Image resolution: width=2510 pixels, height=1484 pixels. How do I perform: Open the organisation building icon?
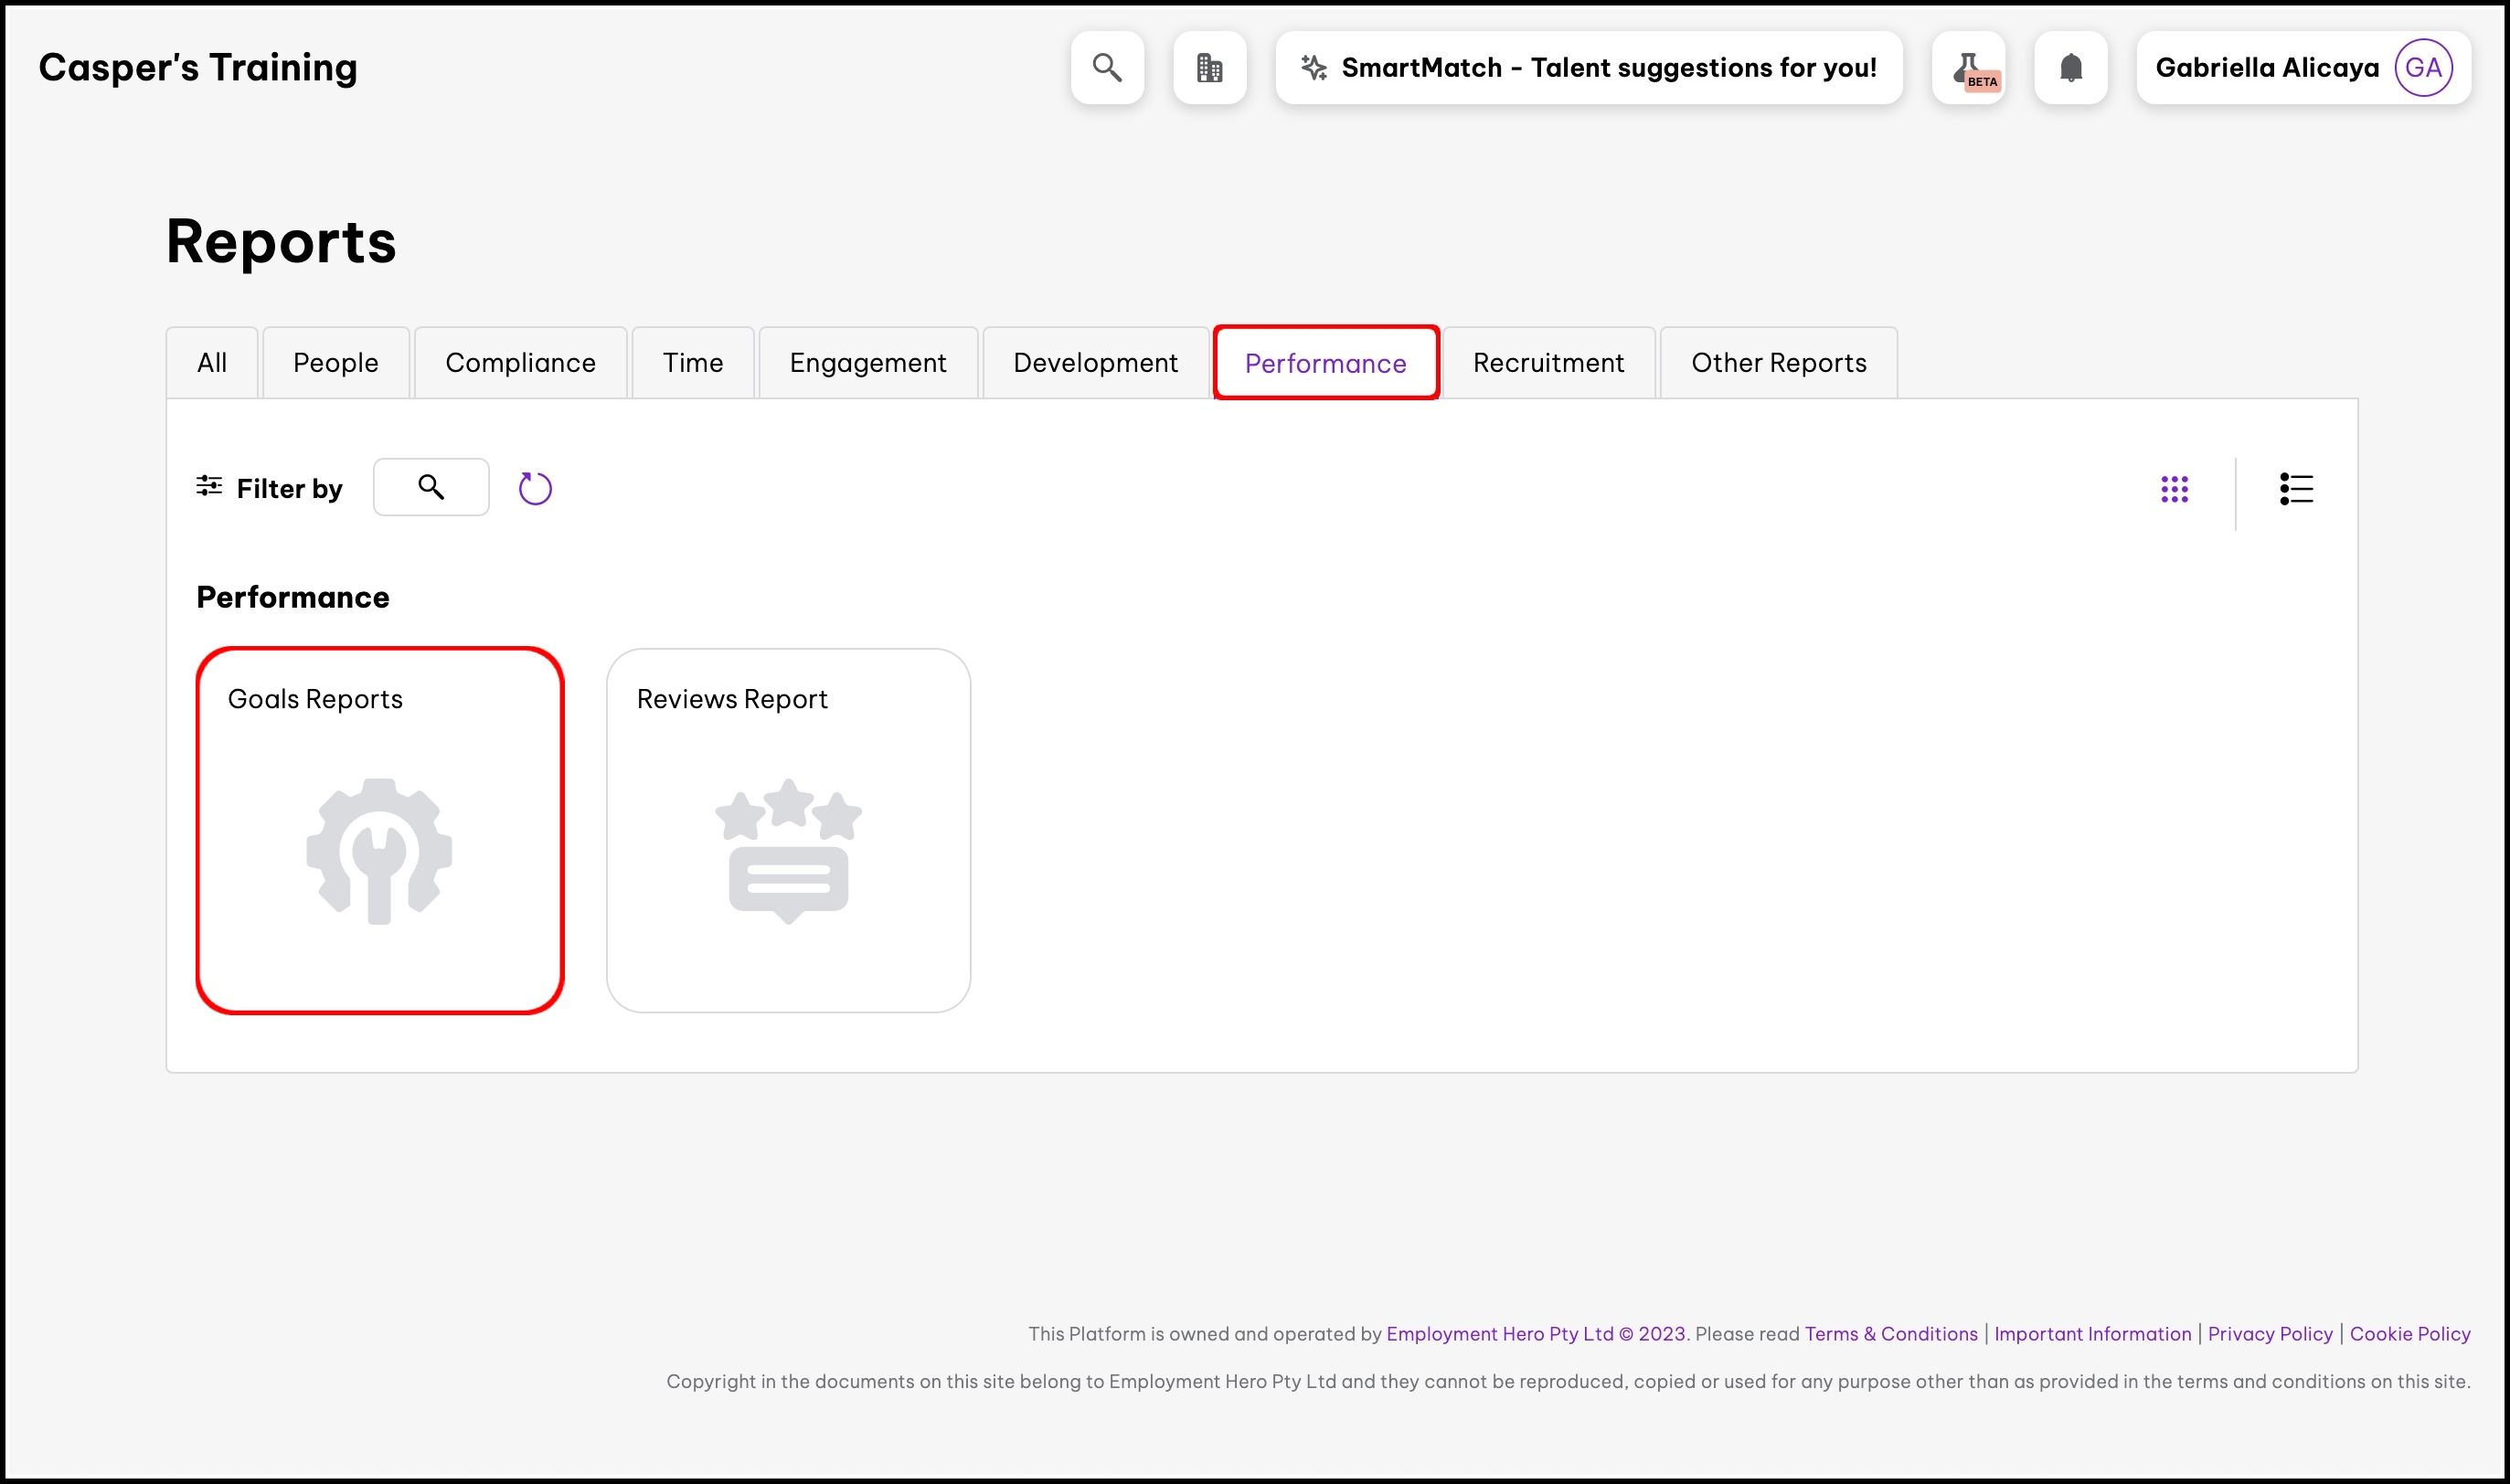pyautogui.click(x=1209, y=68)
